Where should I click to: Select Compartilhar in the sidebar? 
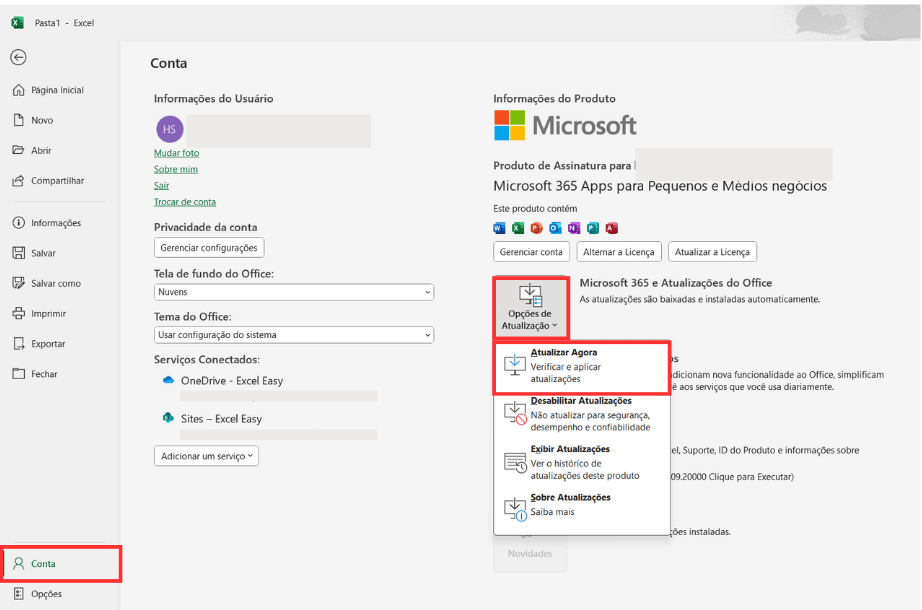click(57, 181)
